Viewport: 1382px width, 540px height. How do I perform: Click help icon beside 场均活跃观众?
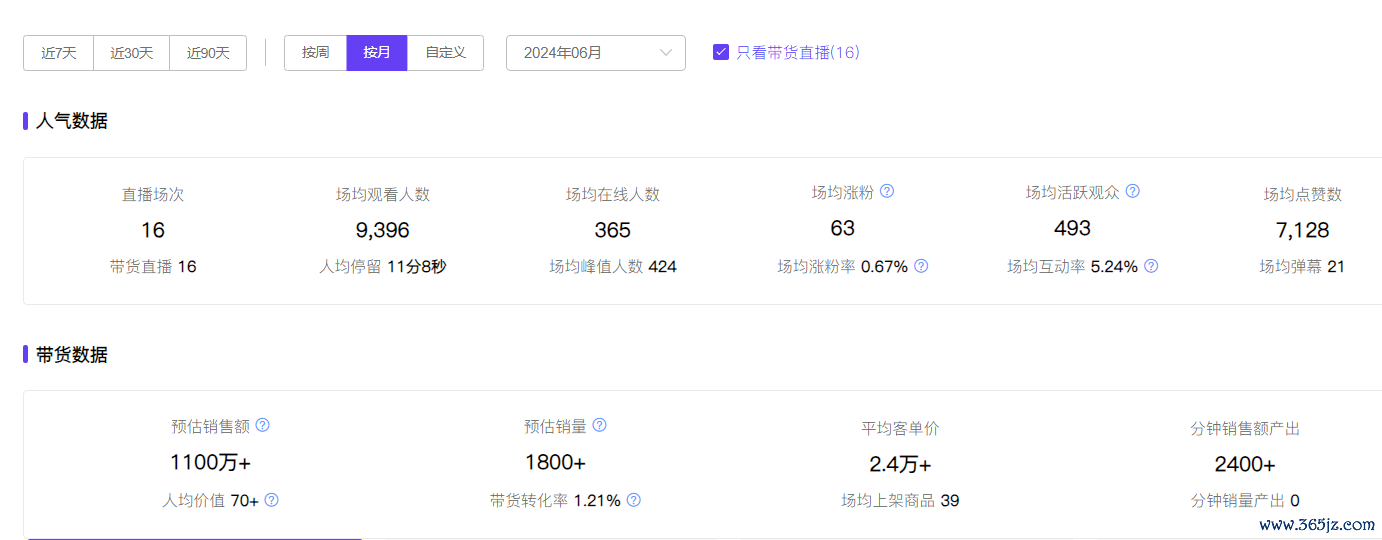point(1132,191)
